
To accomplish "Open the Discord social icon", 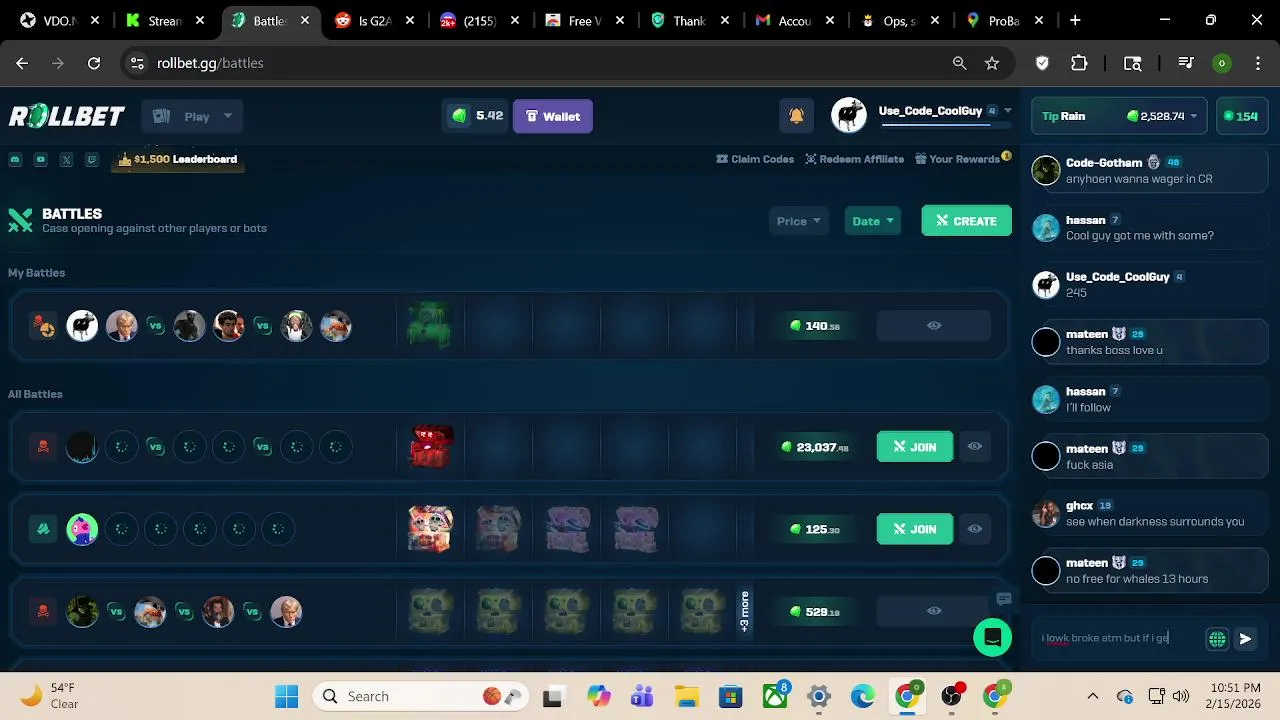I will click(x=15, y=159).
